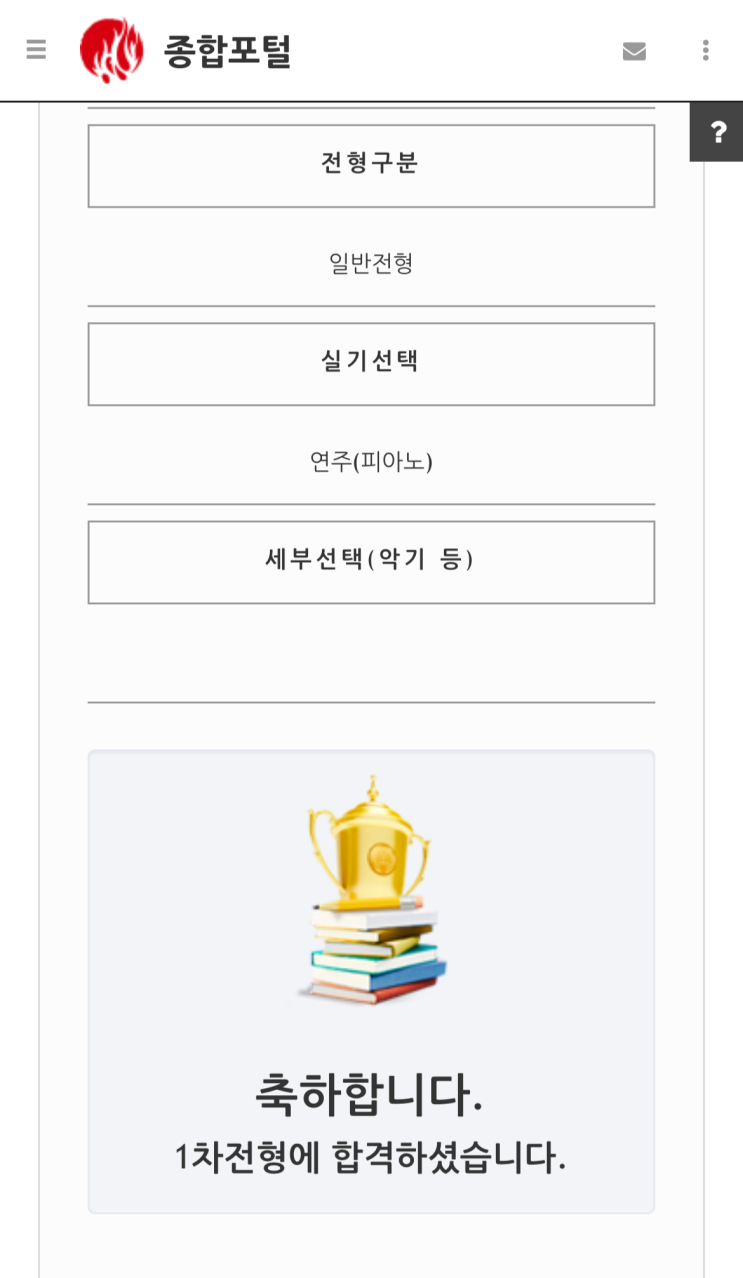Select the 전형구분 header box

pyautogui.click(x=371, y=166)
